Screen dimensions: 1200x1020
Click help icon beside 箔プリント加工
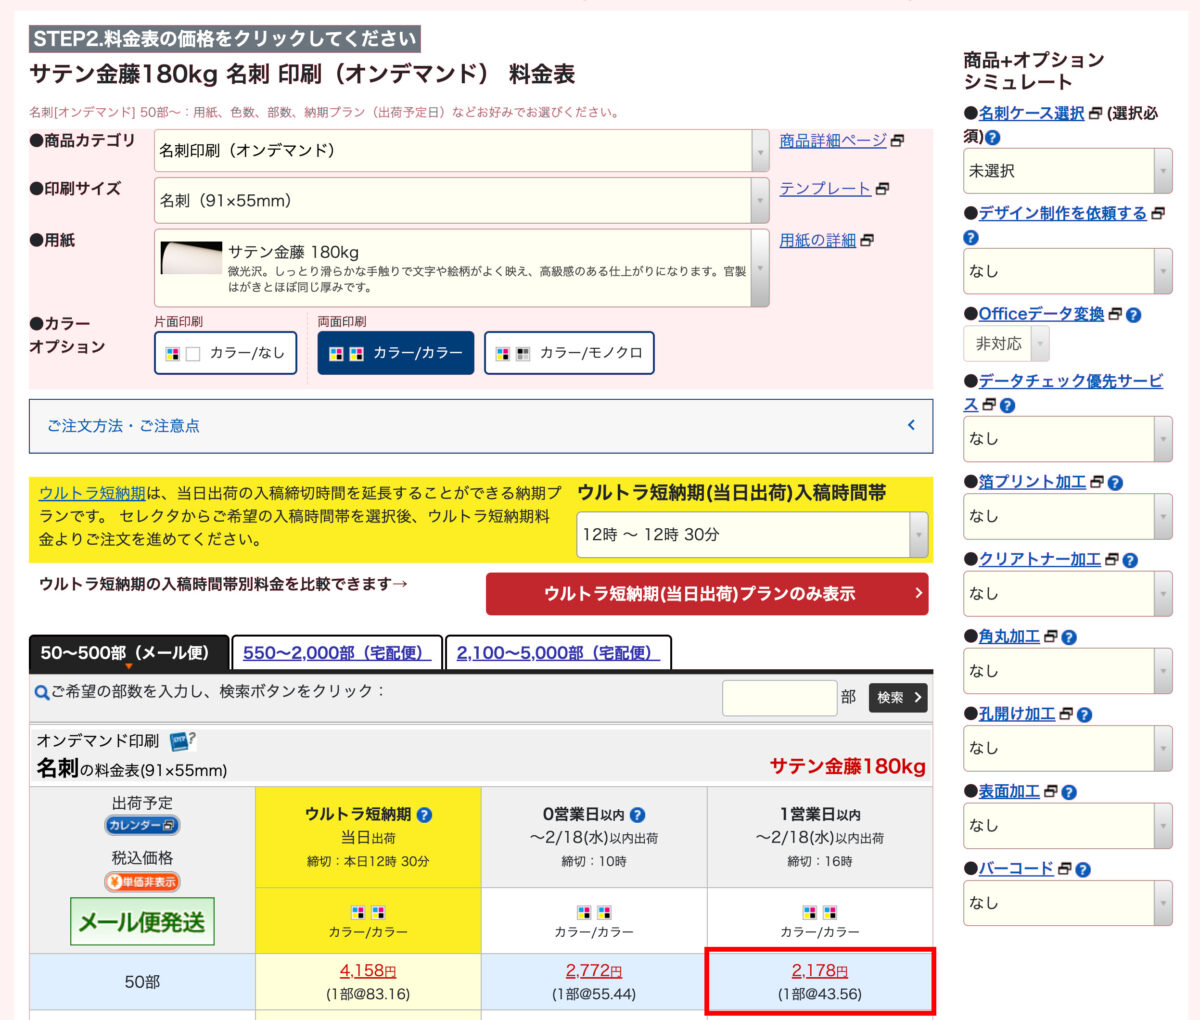point(1115,483)
